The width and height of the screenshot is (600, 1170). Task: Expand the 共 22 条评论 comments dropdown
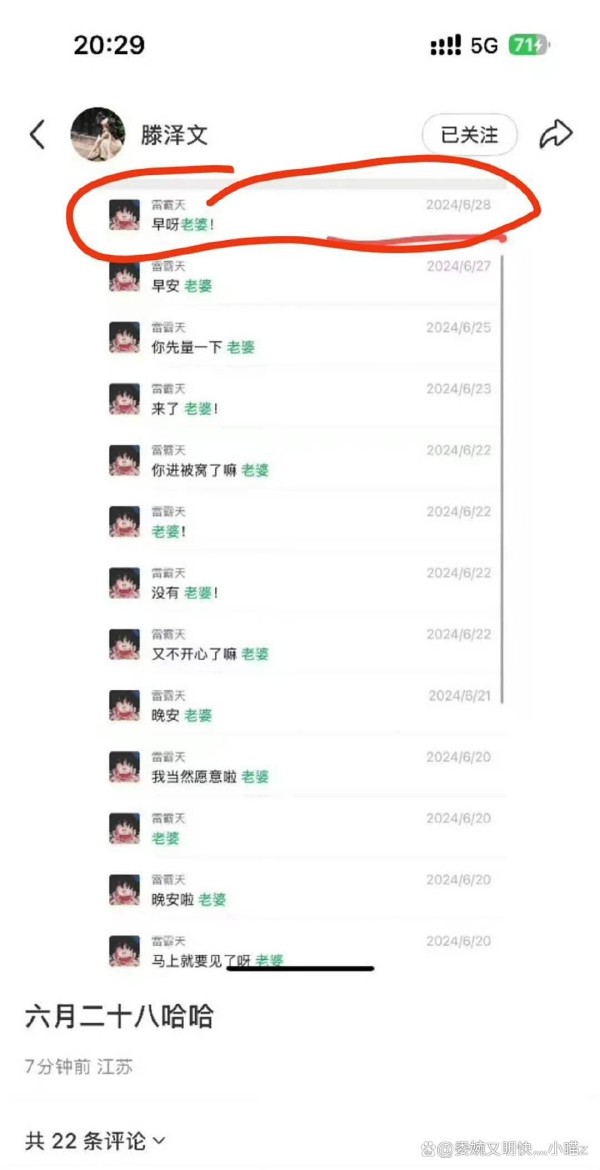click(96, 1140)
